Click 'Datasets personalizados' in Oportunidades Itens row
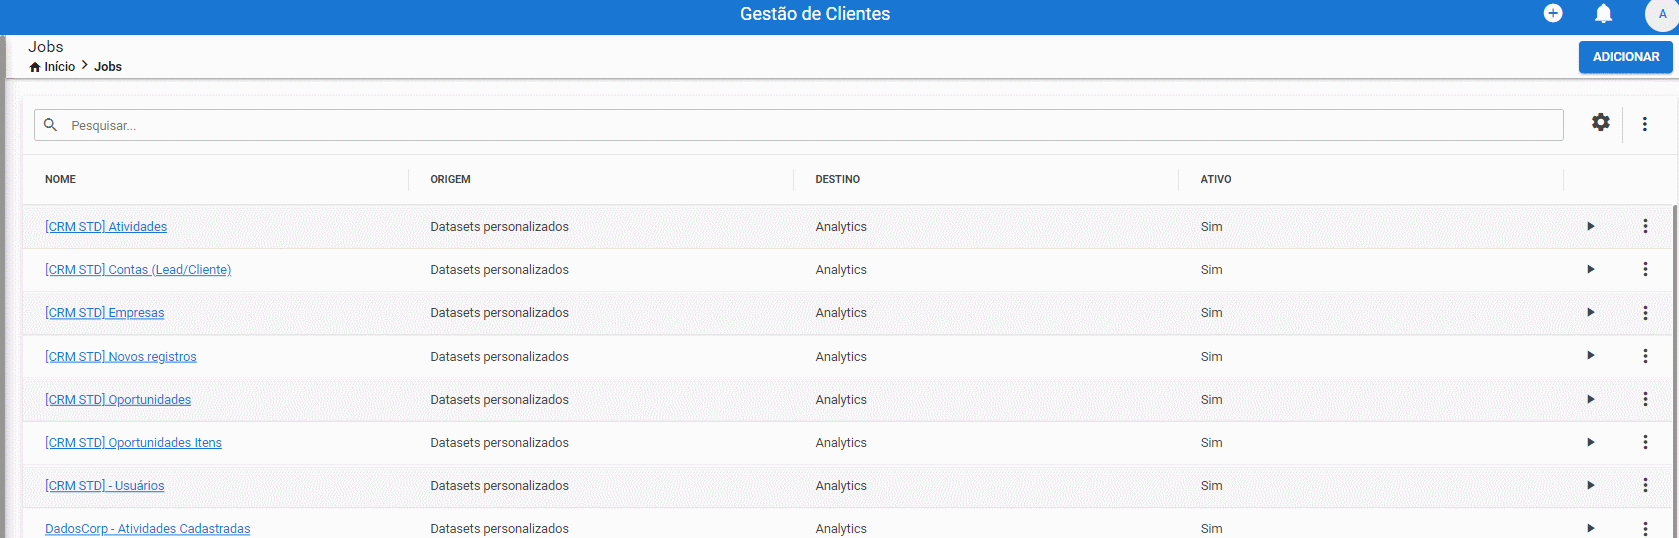 pyautogui.click(x=499, y=443)
